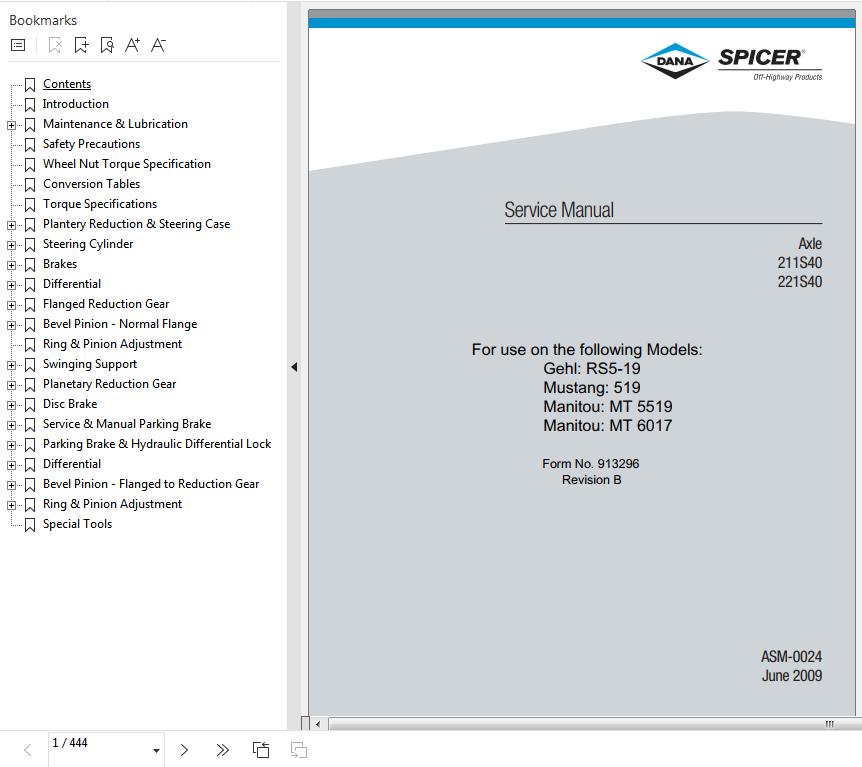Click the bookmark icon beside Contents

(30, 85)
